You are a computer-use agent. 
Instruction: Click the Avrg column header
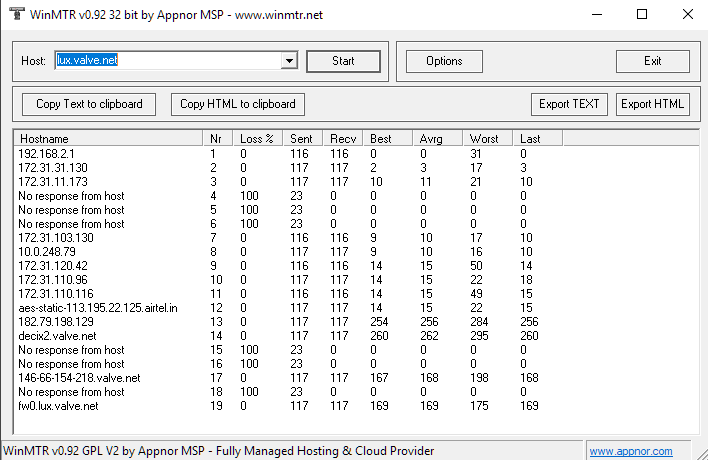tap(438, 139)
